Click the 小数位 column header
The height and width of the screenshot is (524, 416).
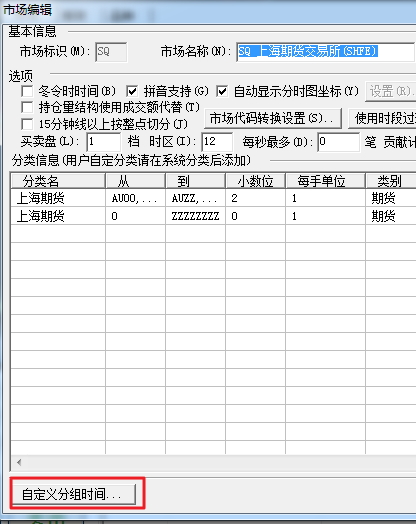[x=256, y=181]
